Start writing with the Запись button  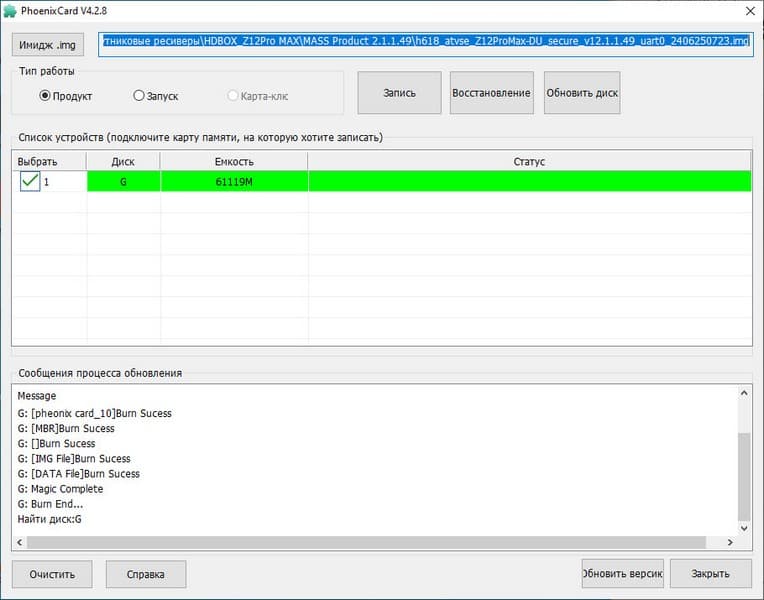[x=400, y=93]
